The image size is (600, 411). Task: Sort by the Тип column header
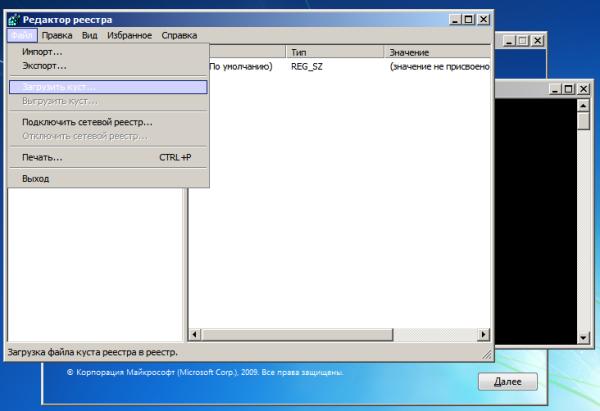click(335, 51)
